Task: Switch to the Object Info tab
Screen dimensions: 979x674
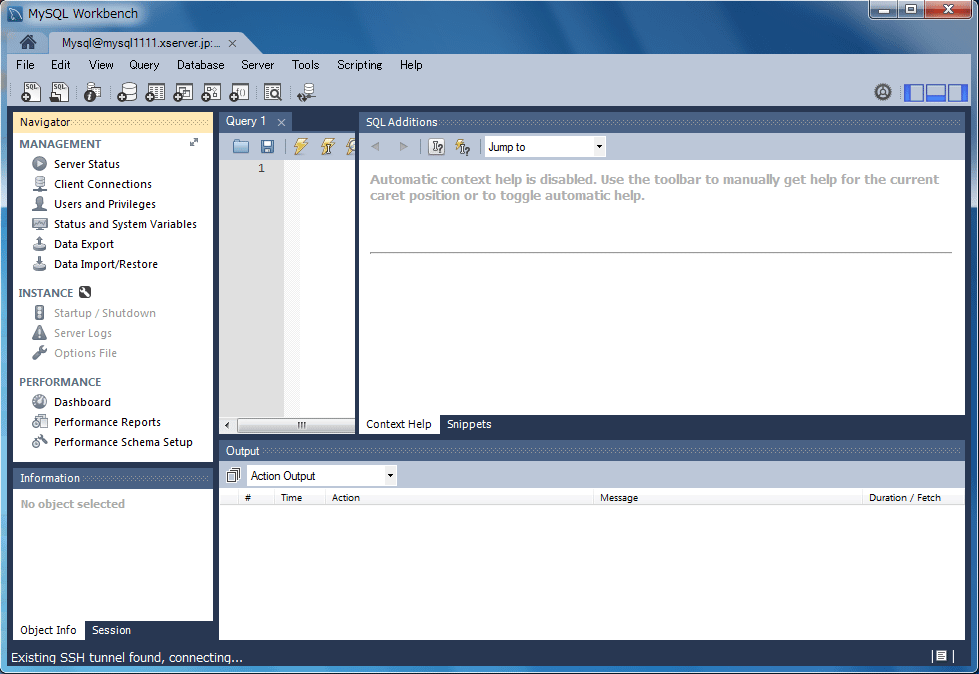Action: click(48, 630)
